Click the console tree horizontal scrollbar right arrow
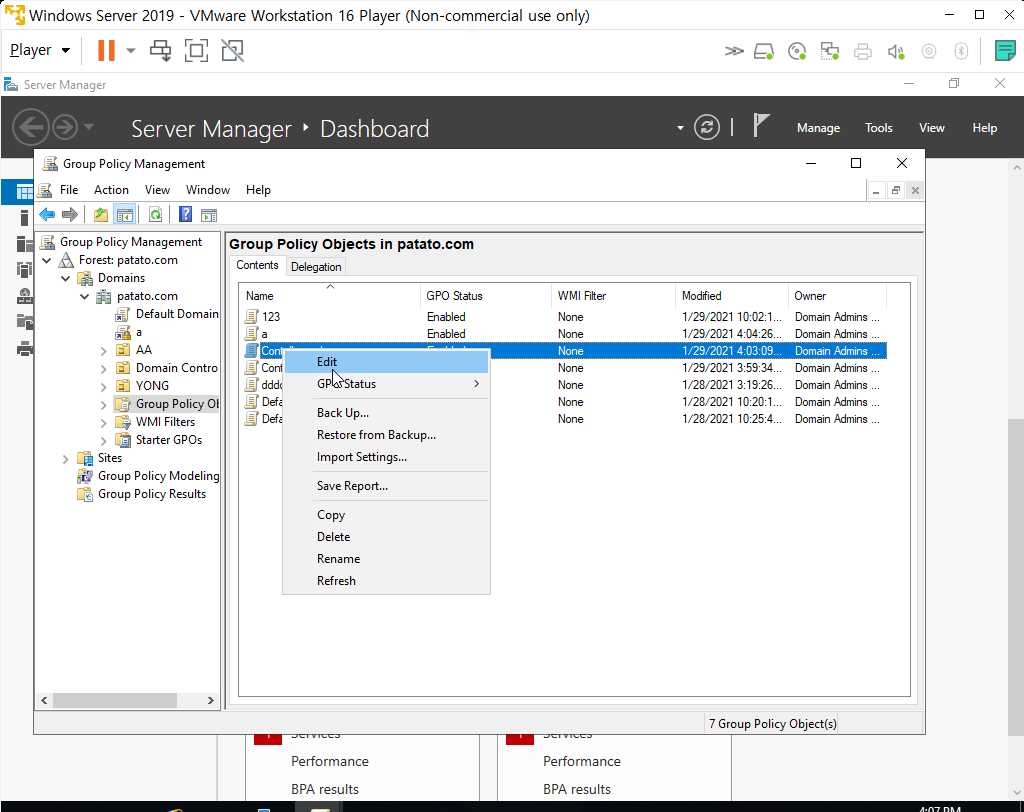The width and height of the screenshot is (1024, 812). point(210,700)
